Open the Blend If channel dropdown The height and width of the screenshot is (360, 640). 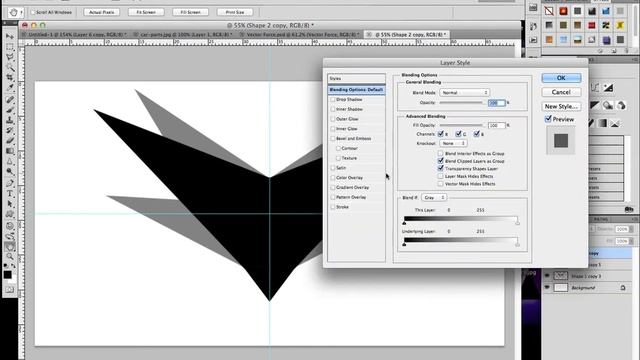[x=434, y=198]
